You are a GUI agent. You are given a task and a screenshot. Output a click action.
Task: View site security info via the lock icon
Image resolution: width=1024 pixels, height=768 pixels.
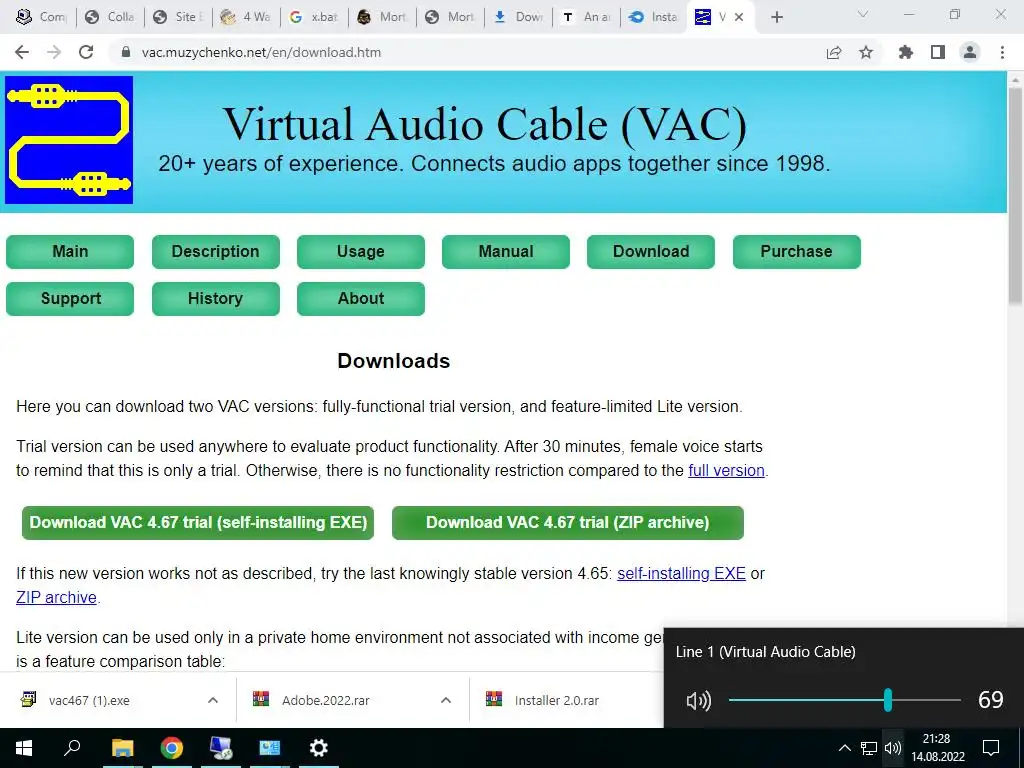point(126,52)
